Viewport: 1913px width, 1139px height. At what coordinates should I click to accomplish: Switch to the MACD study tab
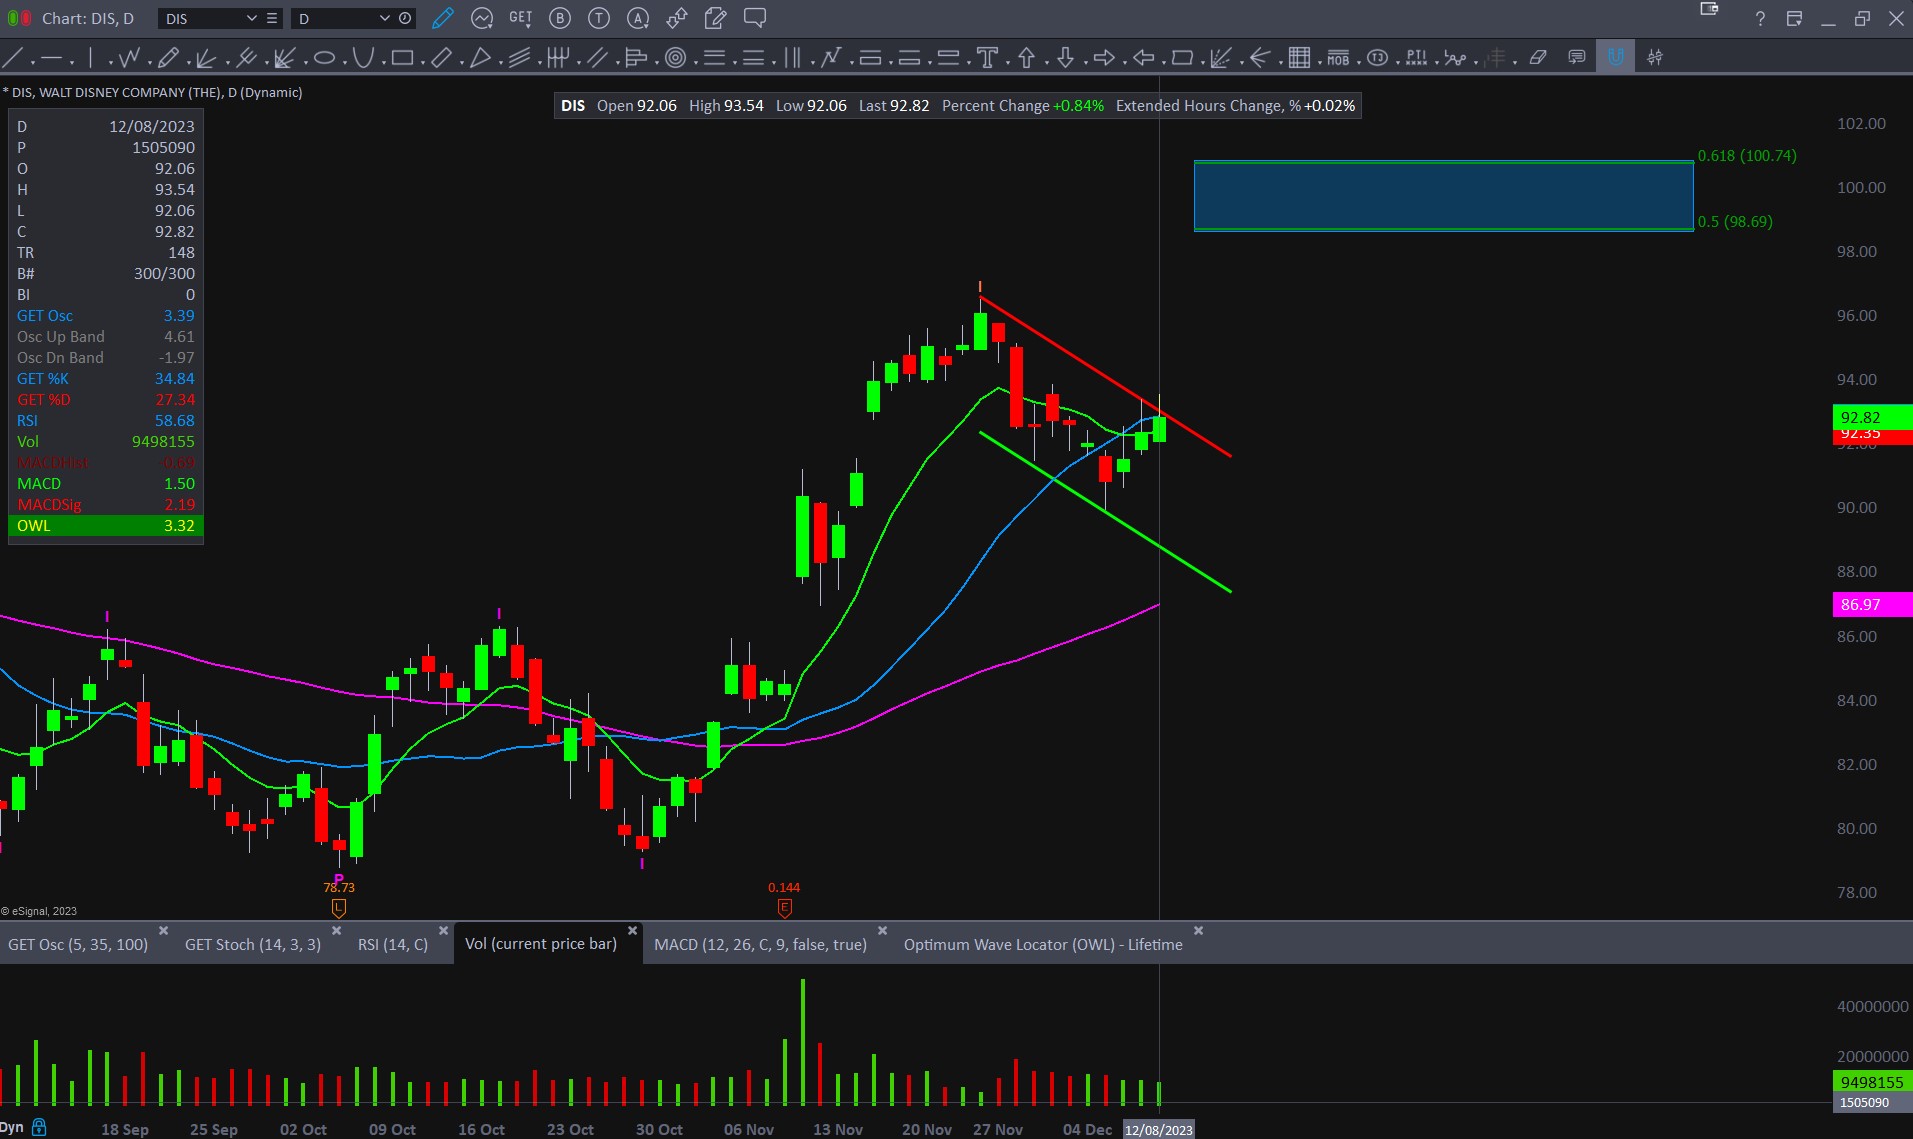click(x=760, y=944)
